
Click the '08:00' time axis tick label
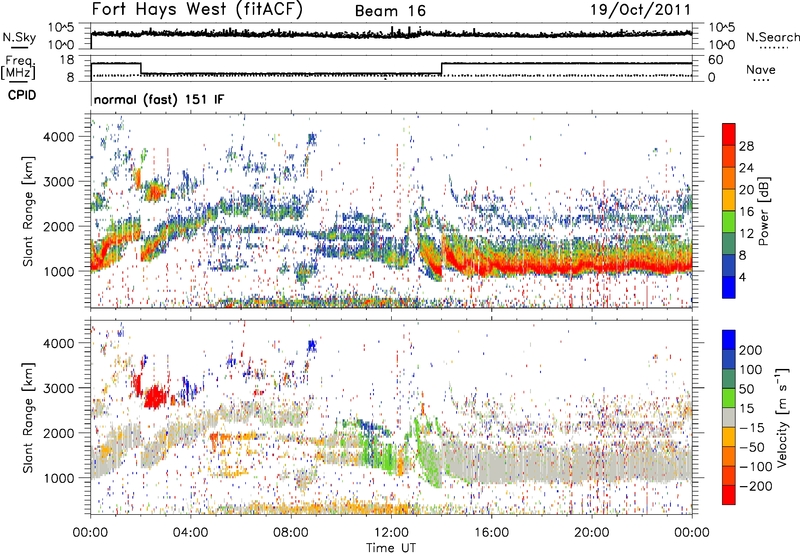pyautogui.click(x=291, y=533)
